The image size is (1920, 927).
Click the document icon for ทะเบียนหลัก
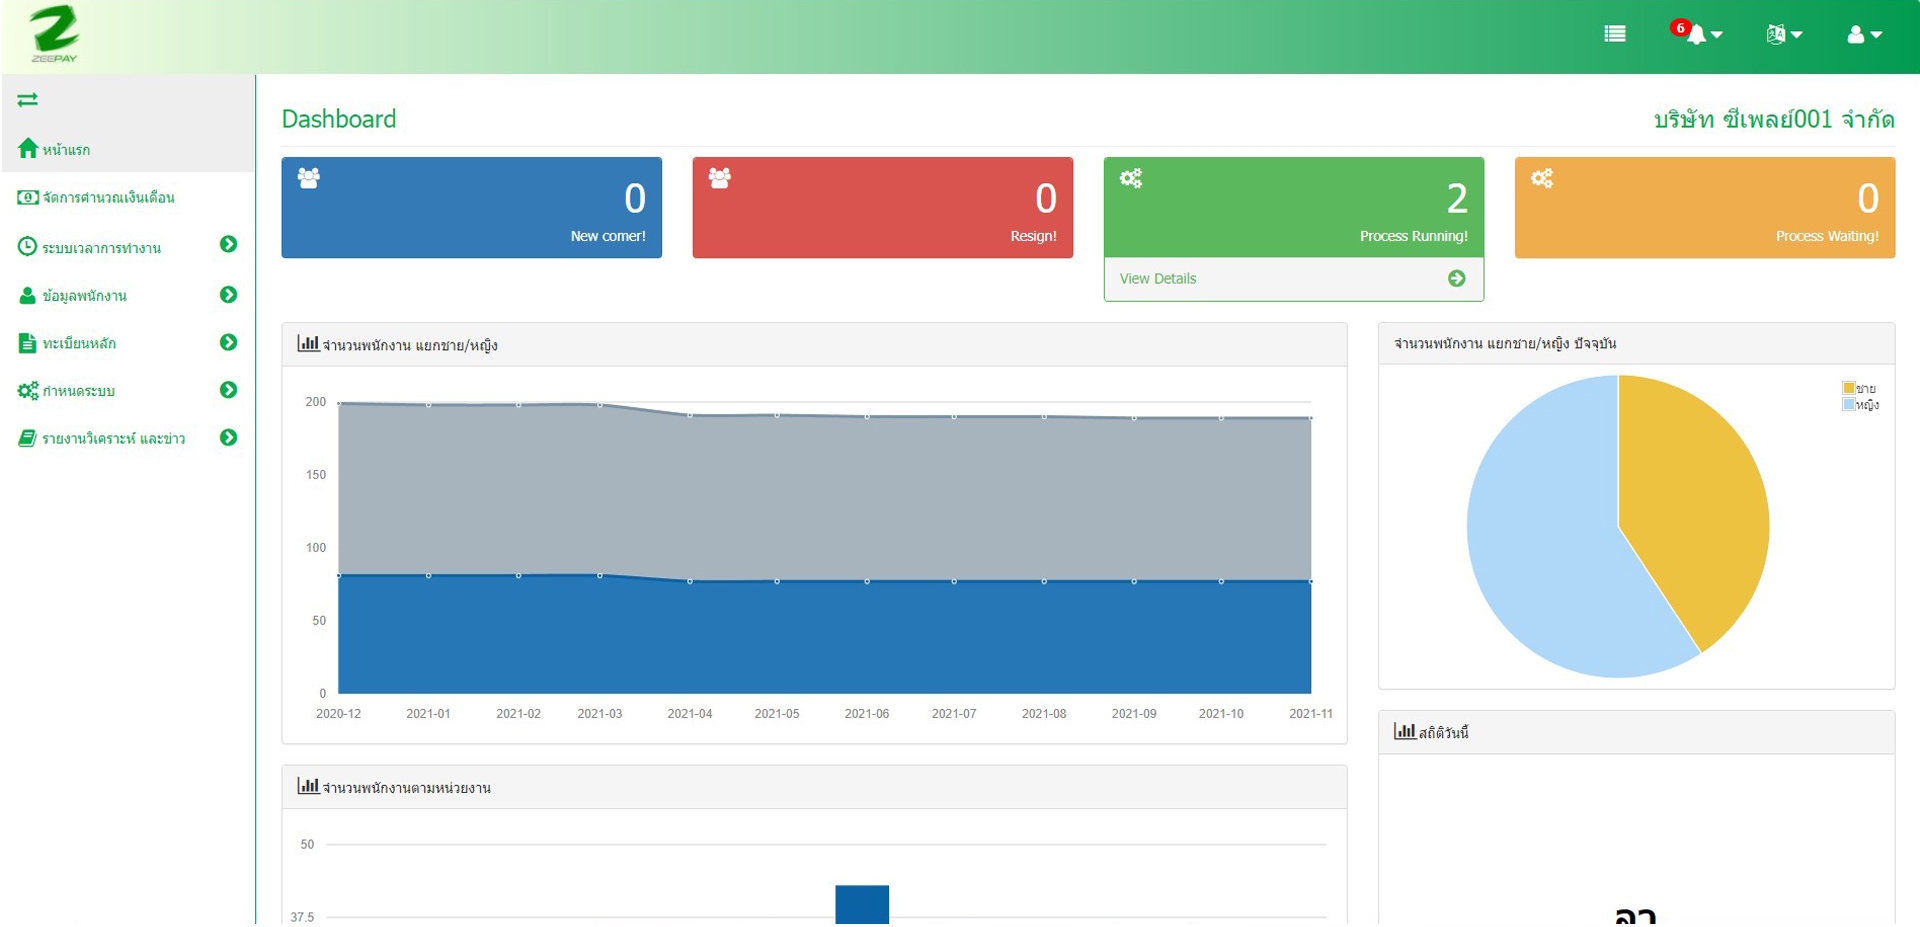pyautogui.click(x=28, y=343)
